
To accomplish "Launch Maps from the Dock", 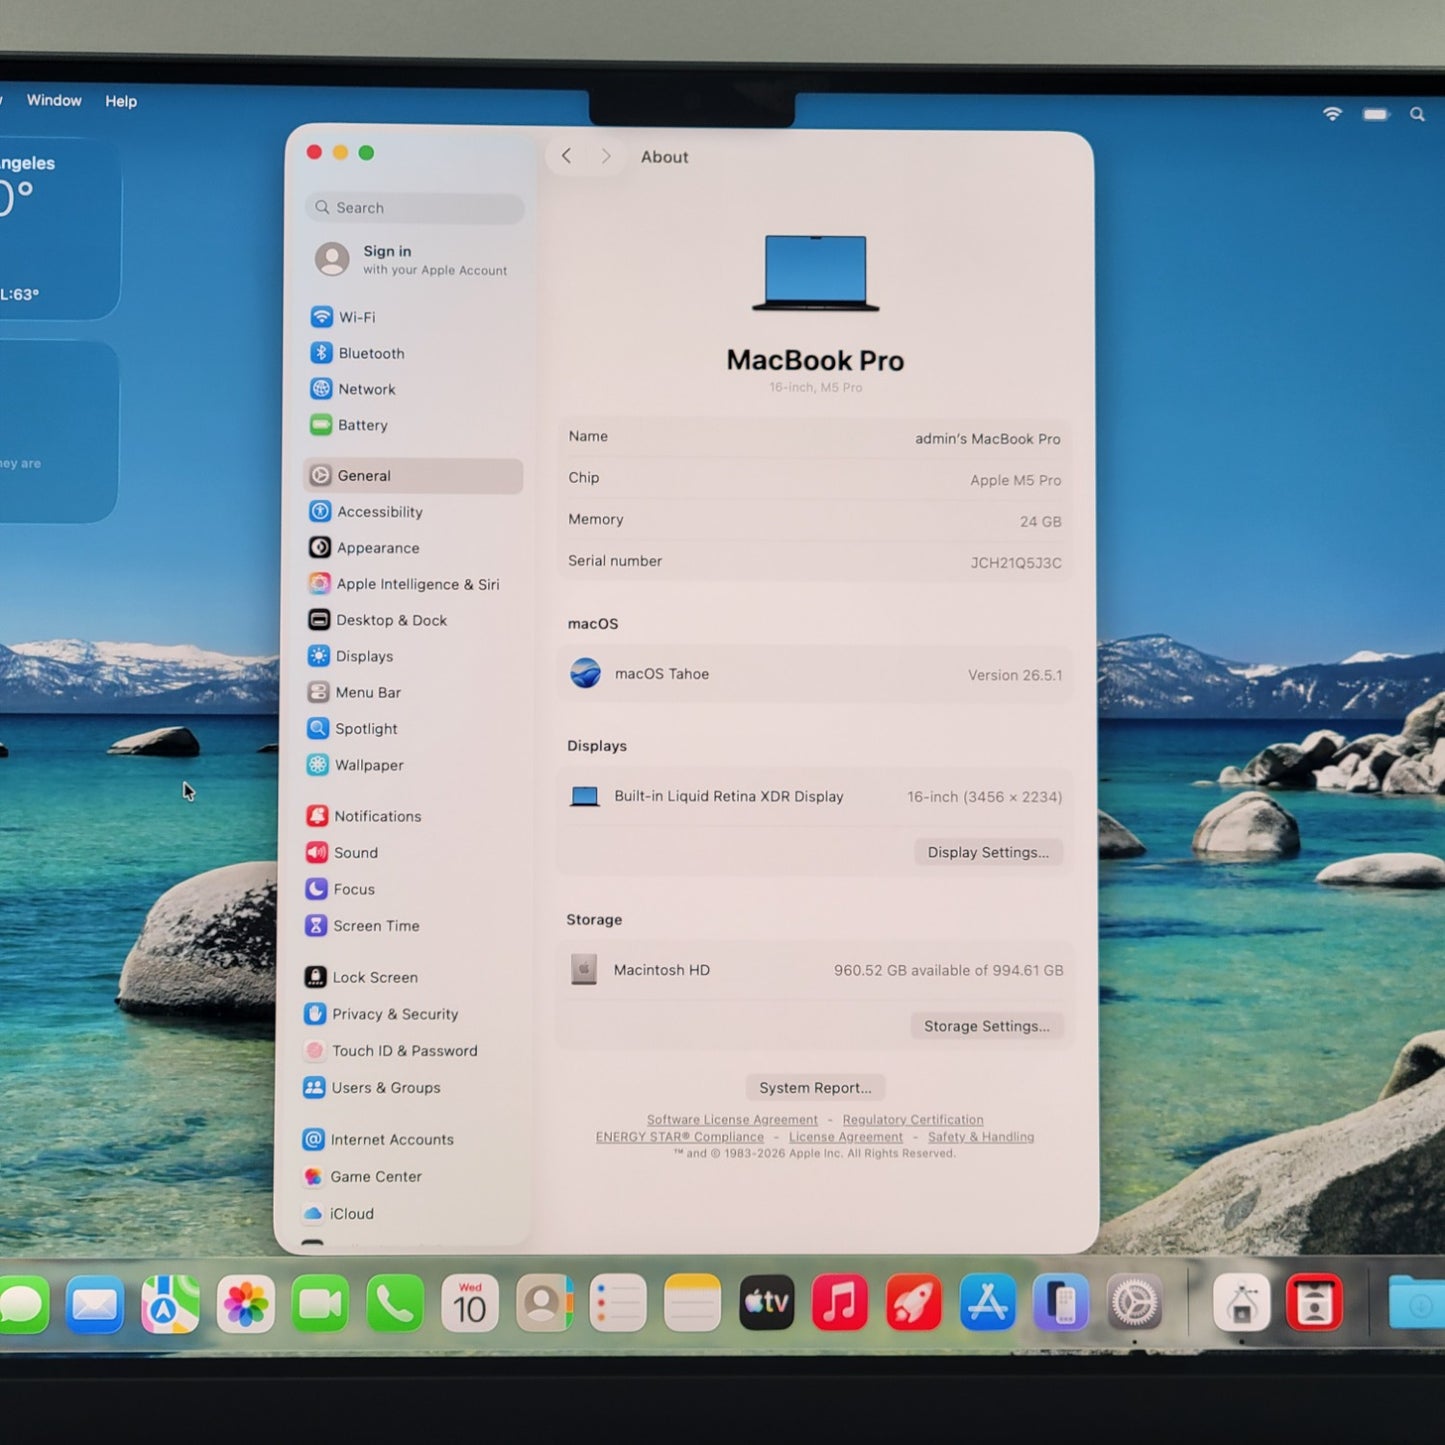I will click(170, 1304).
